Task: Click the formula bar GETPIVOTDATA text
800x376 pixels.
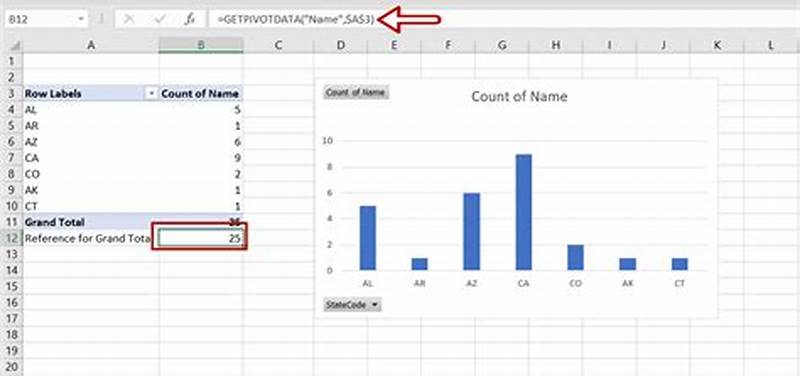Action: 297,19
